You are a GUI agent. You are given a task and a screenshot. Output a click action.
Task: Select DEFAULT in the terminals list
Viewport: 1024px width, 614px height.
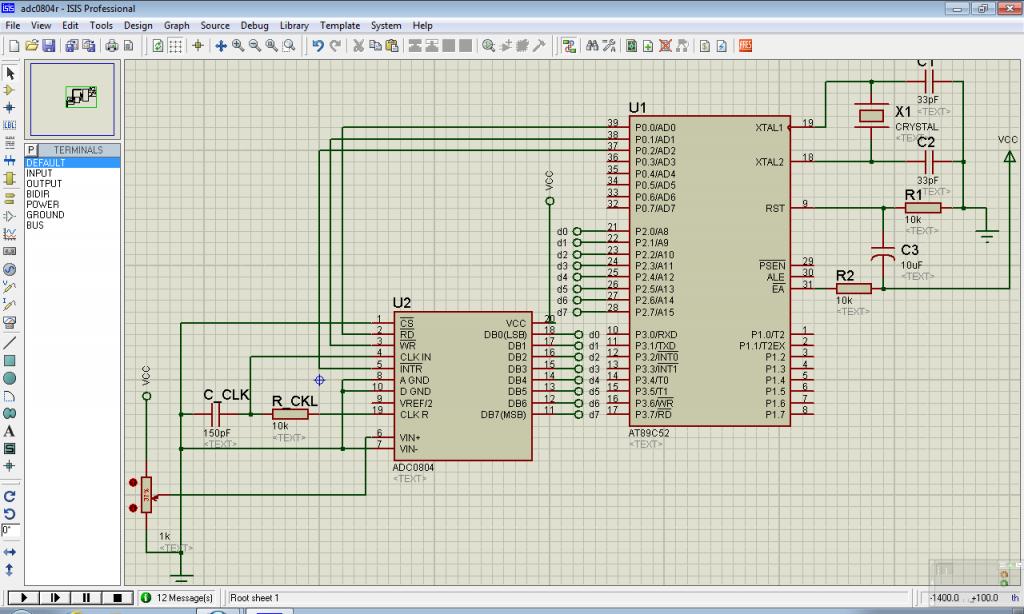point(72,163)
